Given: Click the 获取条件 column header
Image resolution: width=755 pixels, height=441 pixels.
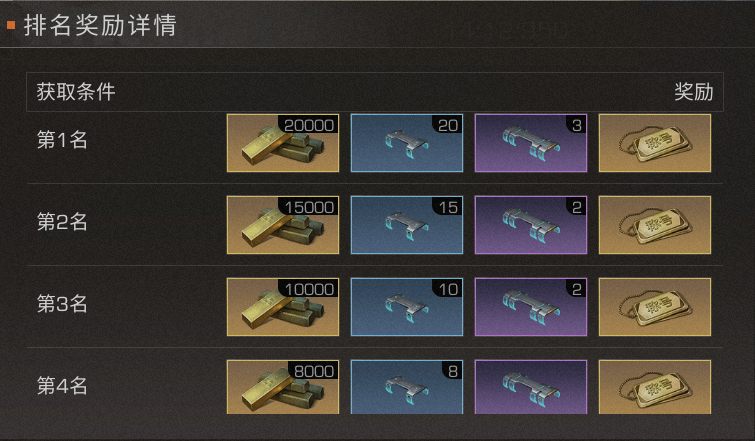Looking at the screenshot, I should 76,91.
